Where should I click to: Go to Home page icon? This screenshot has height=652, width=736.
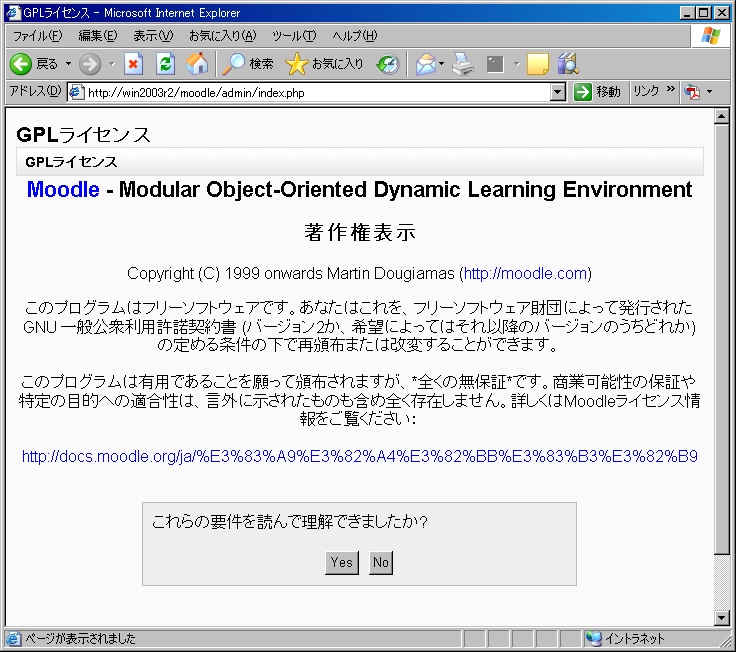[x=197, y=64]
